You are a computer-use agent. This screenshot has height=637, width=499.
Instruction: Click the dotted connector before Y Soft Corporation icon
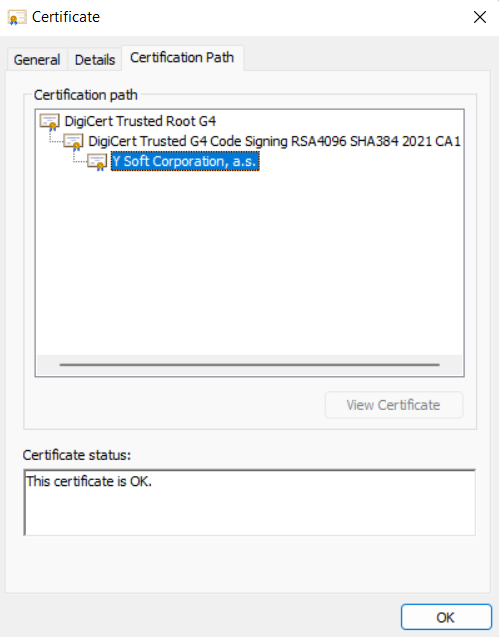(80, 158)
